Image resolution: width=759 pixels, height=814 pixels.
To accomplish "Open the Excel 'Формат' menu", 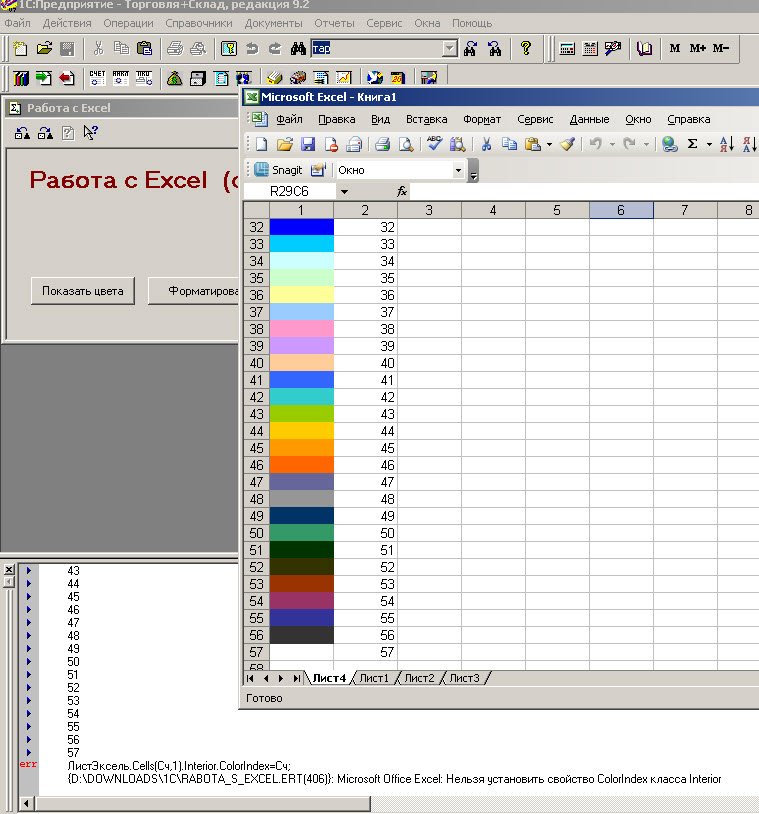I will coord(482,119).
